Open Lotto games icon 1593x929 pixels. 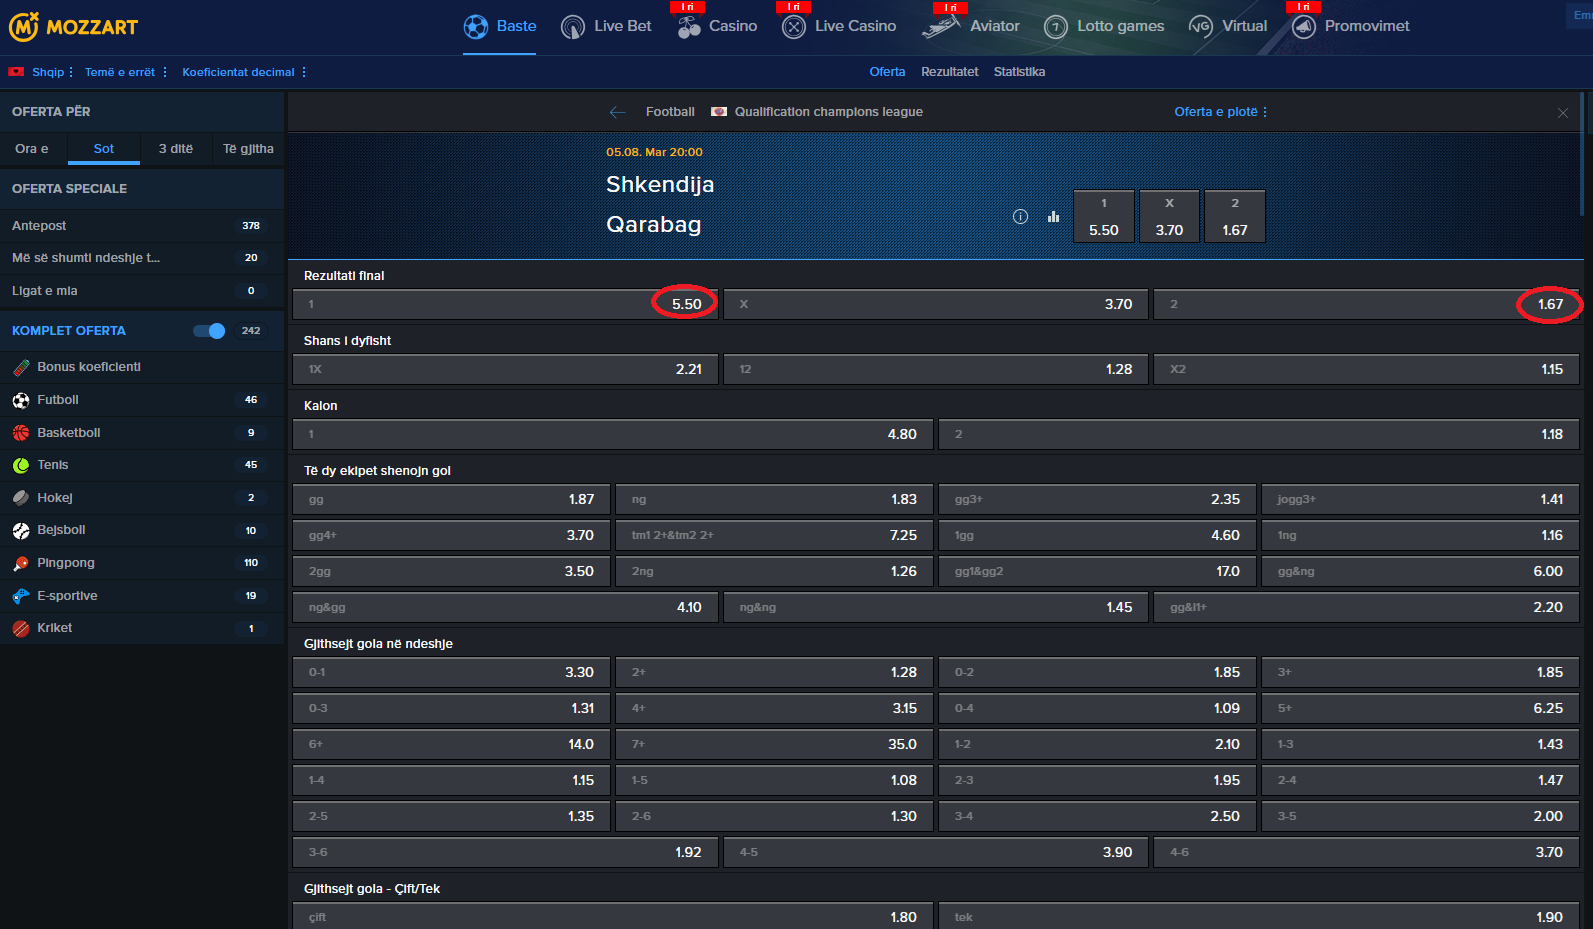[1056, 27]
